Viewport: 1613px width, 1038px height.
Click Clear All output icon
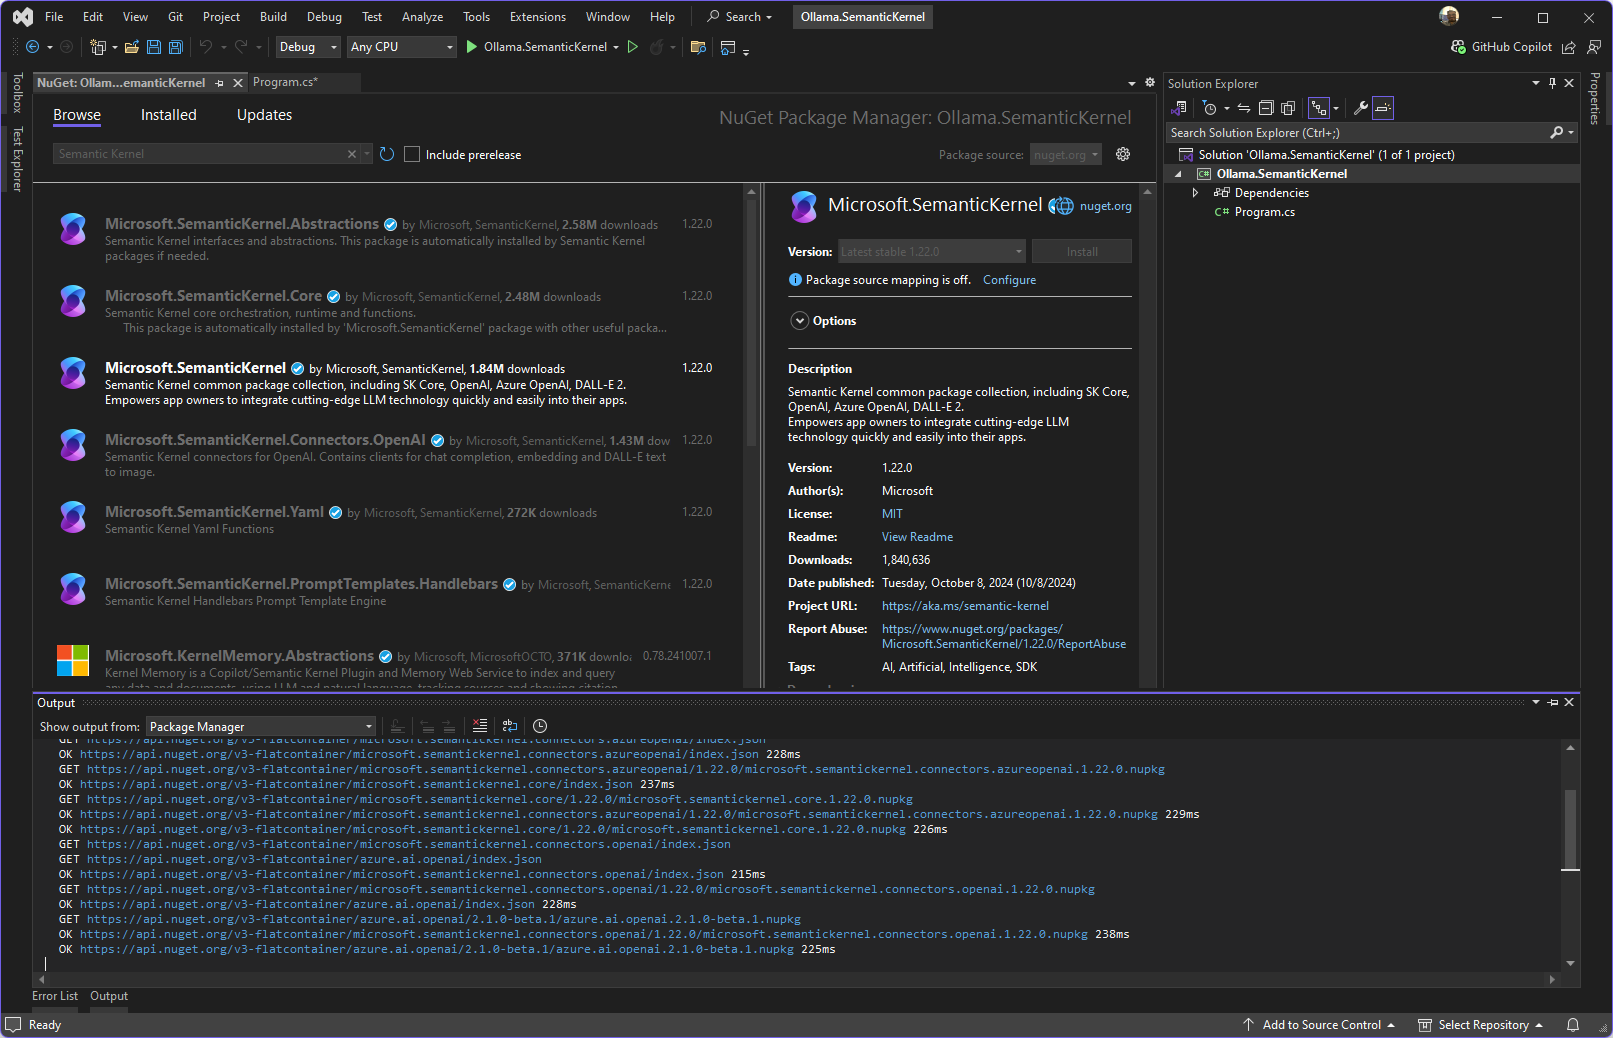tap(480, 726)
